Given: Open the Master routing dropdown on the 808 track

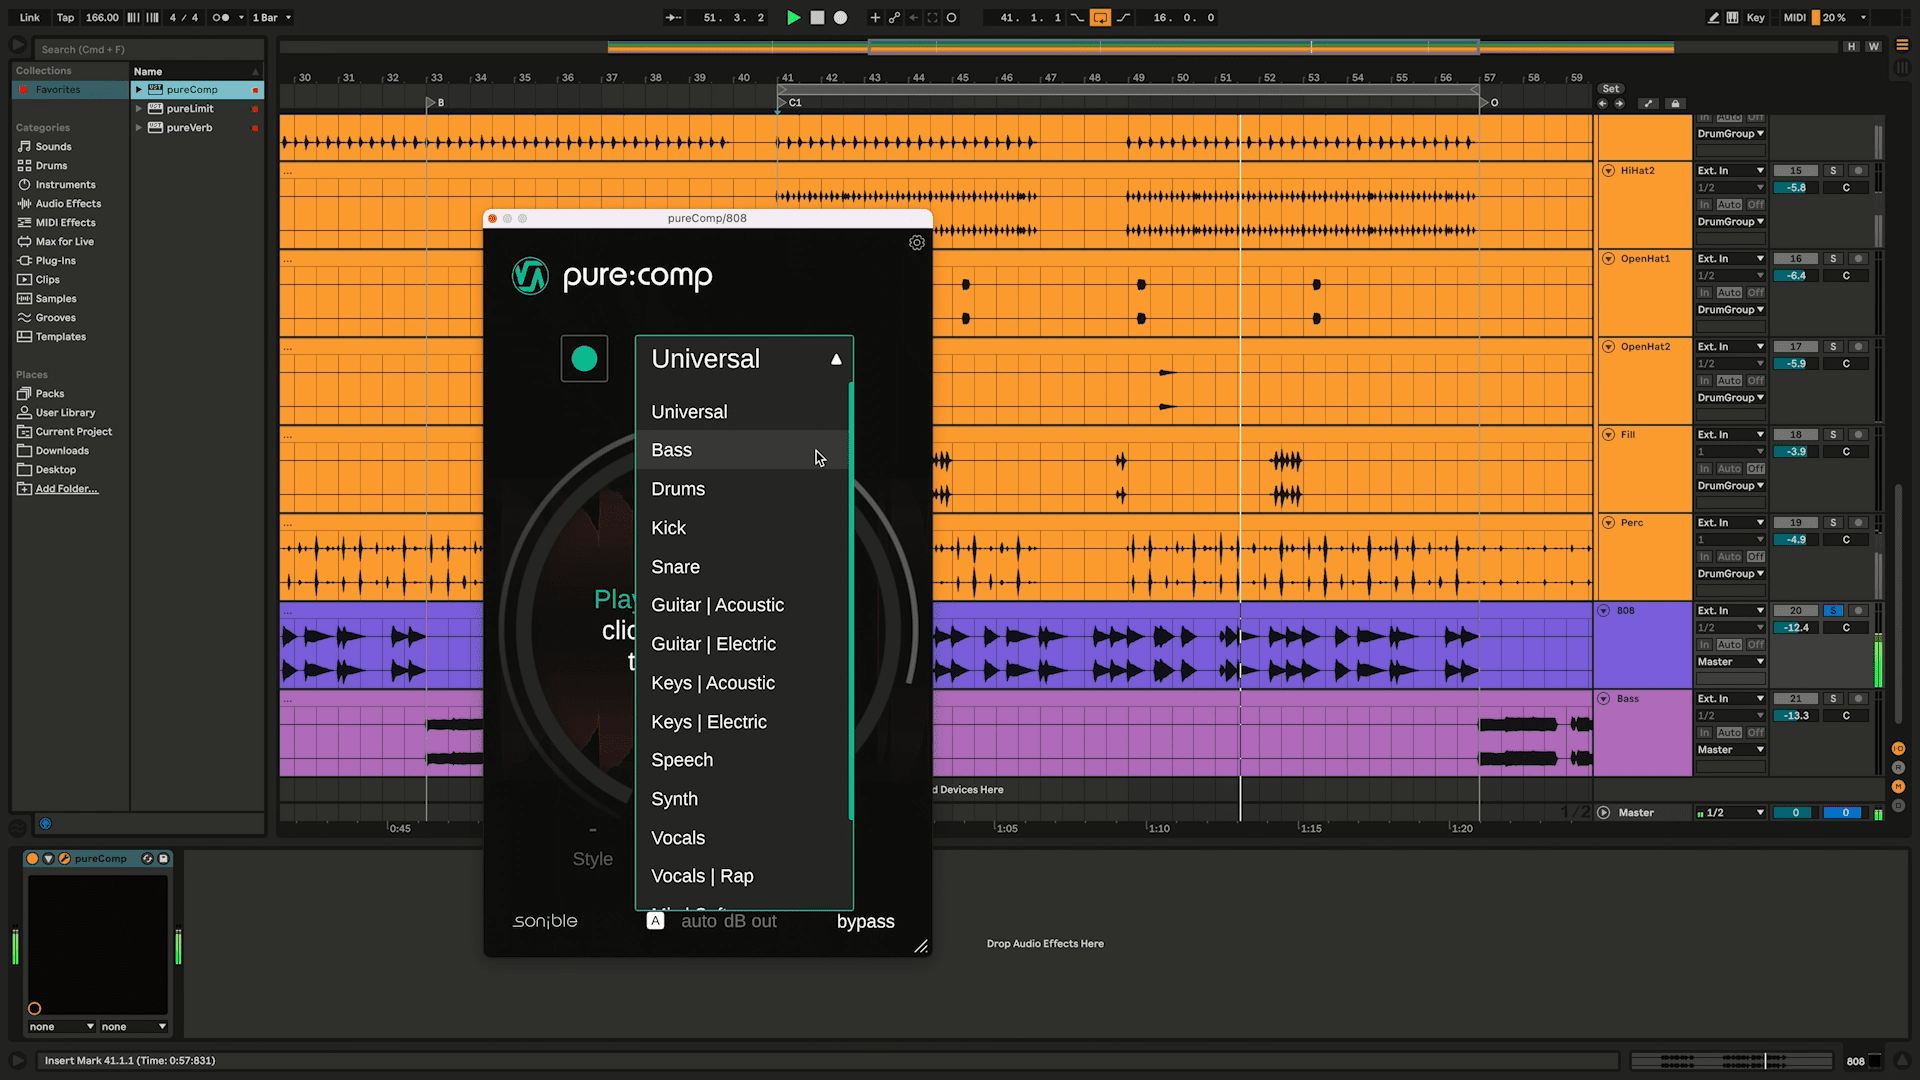Looking at the screenshot, I should tap(1730, 661).
